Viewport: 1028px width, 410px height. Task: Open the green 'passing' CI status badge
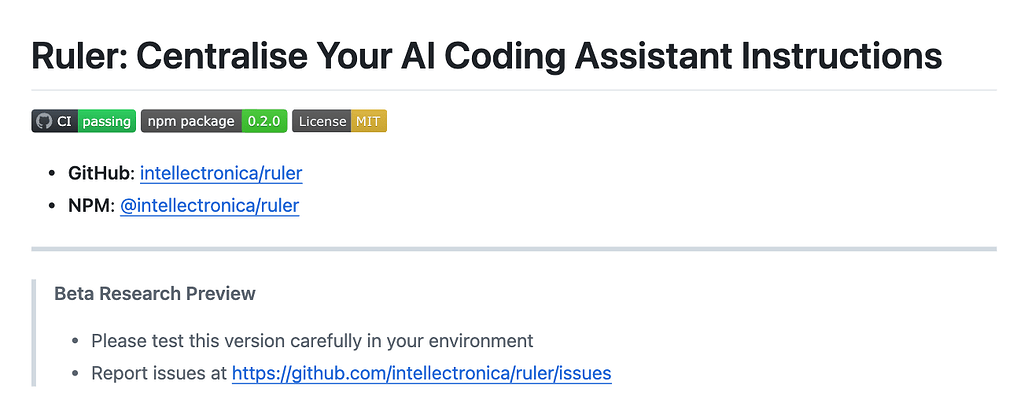[107, 121]
